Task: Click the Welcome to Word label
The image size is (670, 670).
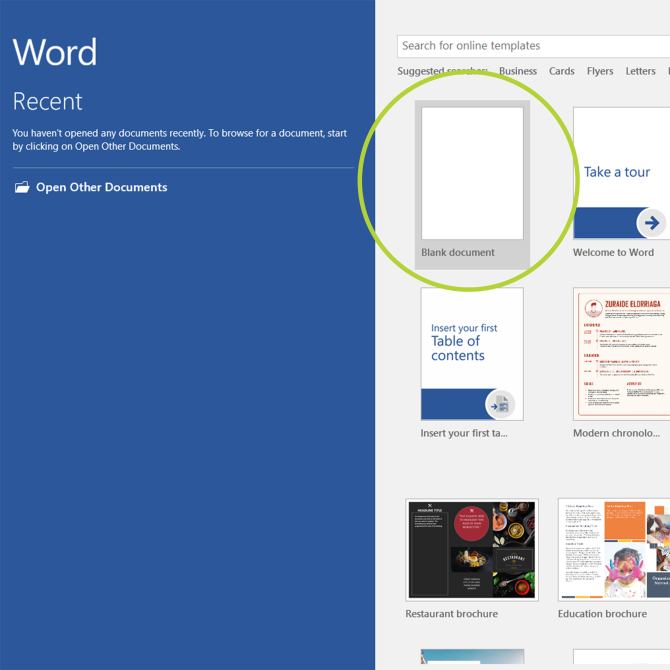Action: (613, 253)
